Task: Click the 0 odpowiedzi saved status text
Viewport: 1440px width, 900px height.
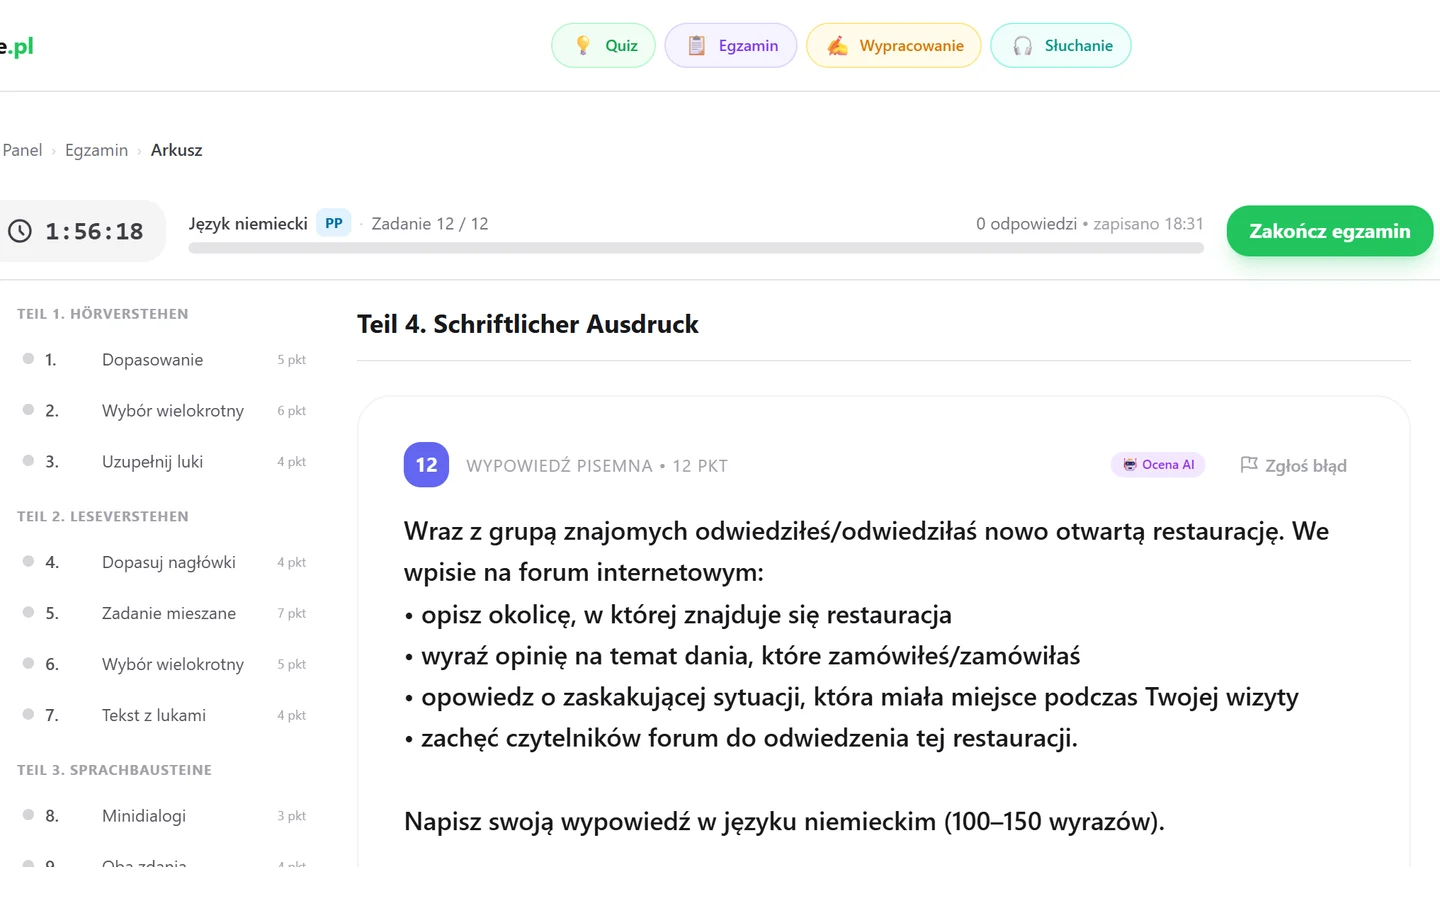Action: click(1090, 224)
